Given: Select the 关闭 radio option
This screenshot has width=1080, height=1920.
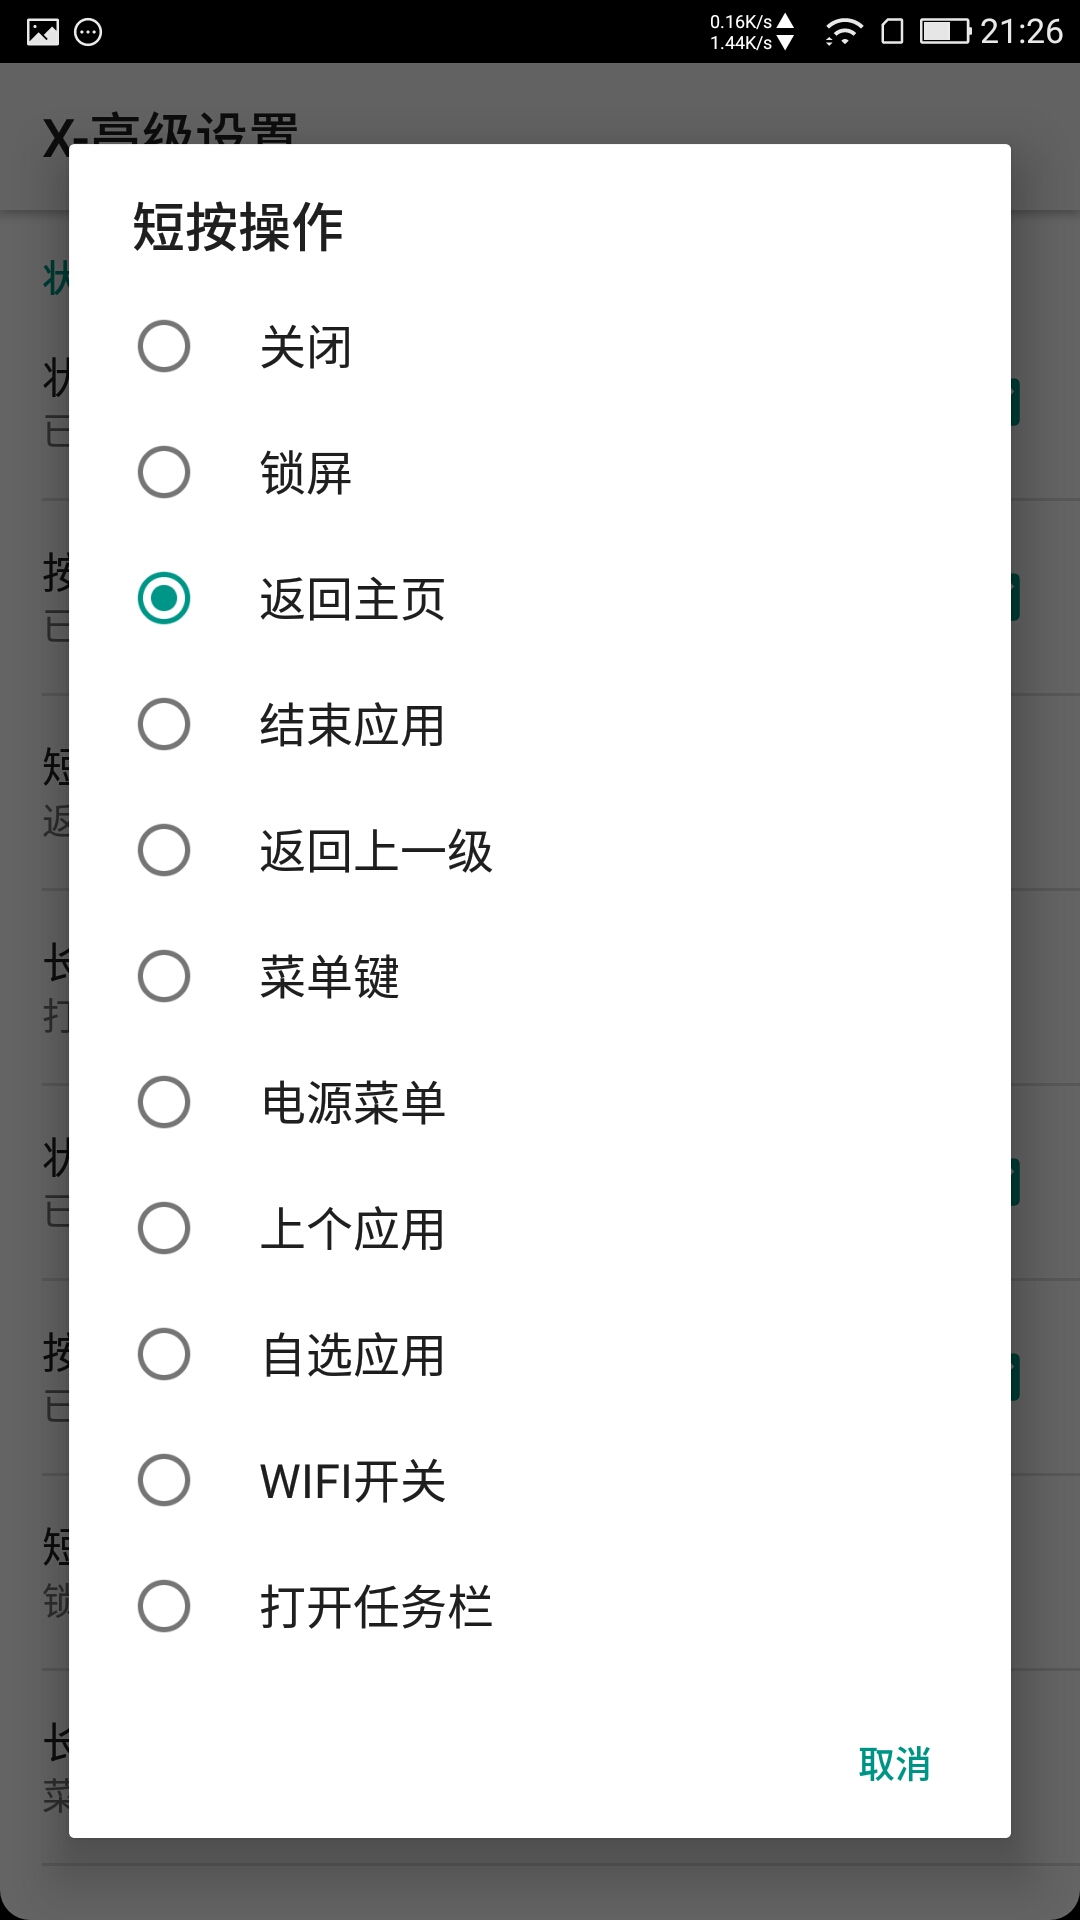Looking at the screenshot, I should tap(164, 346).
